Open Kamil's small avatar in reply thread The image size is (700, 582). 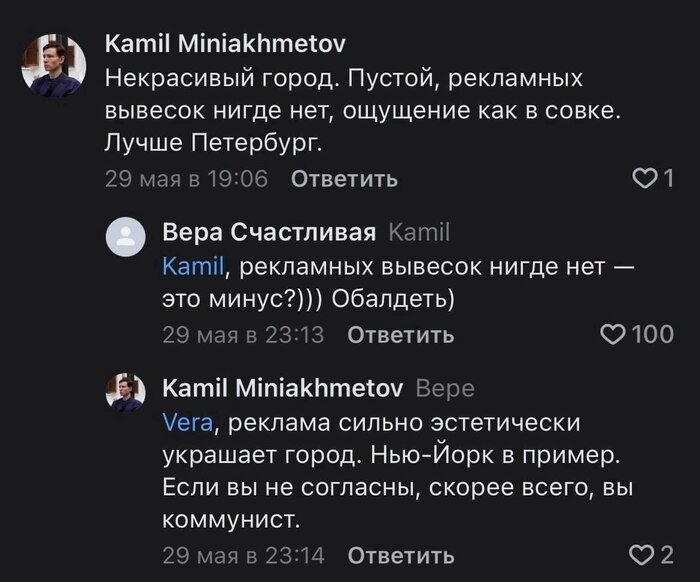tap(125, 392)
